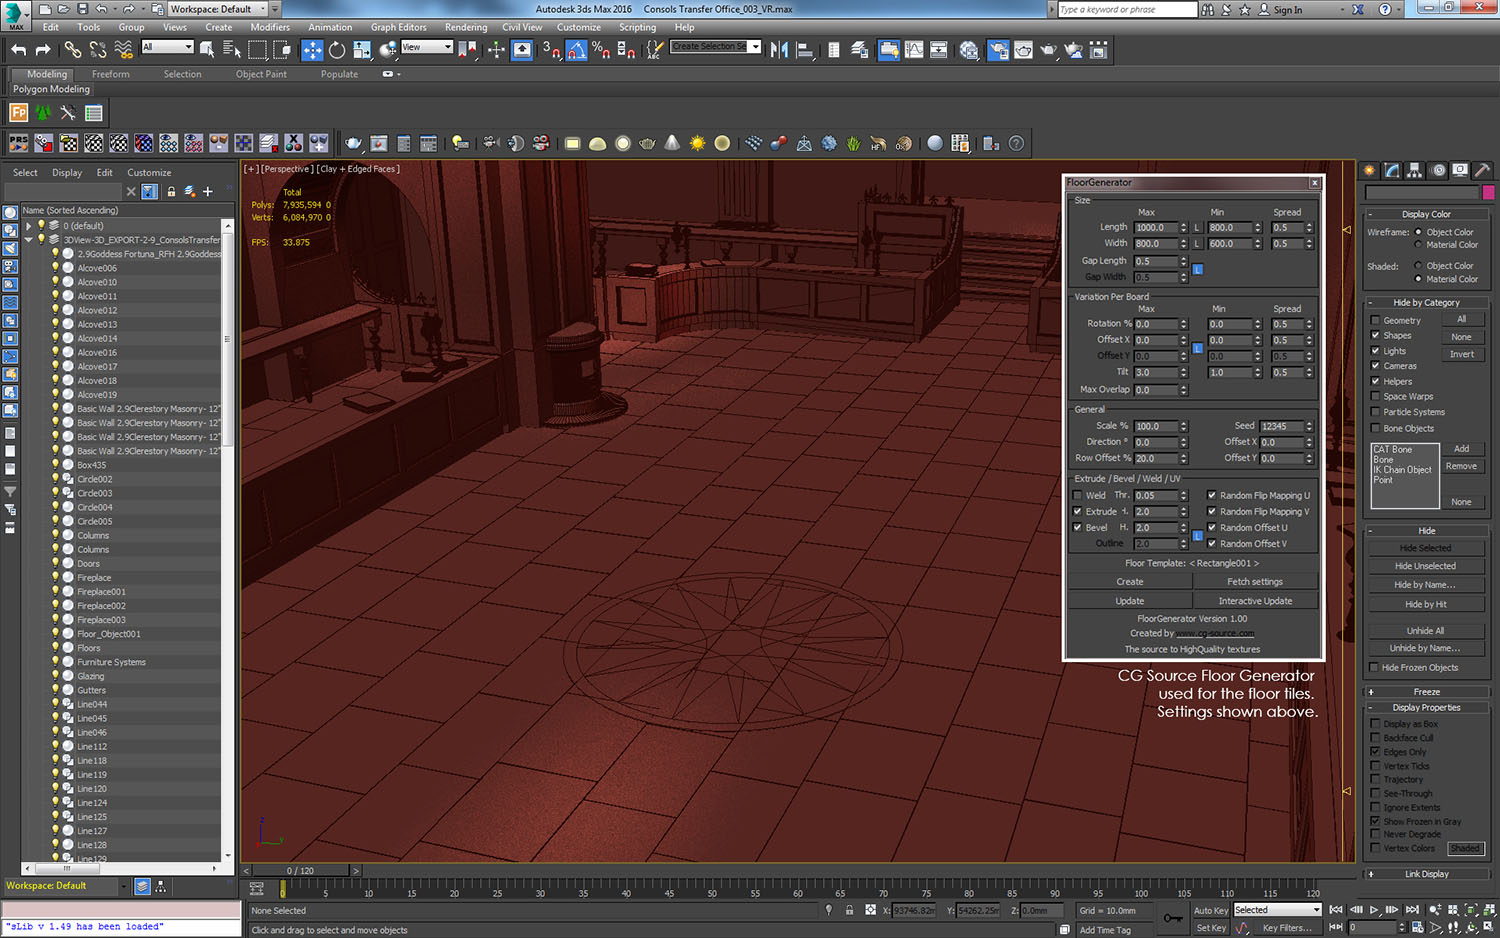This screenshot has width=1500, height=938.
Task: Open the Modifiers menu
Action: click(269, 28)
